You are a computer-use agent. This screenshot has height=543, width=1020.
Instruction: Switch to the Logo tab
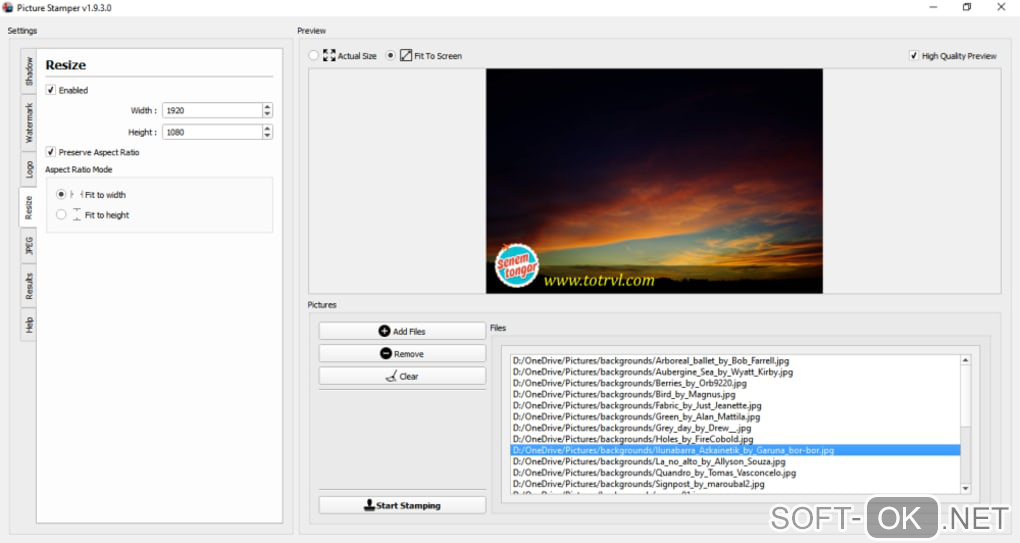29,169
